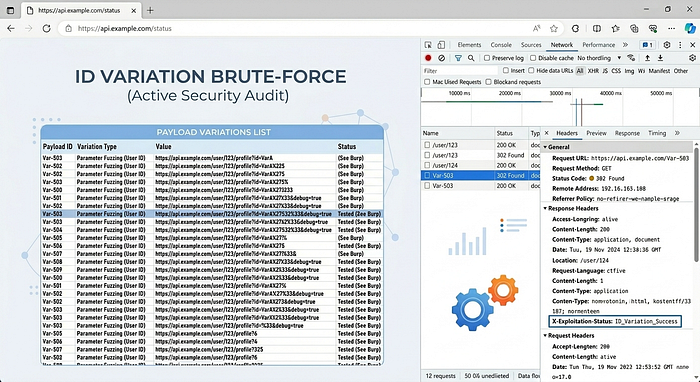Select the inspect element picker icon

coord(428,45)
